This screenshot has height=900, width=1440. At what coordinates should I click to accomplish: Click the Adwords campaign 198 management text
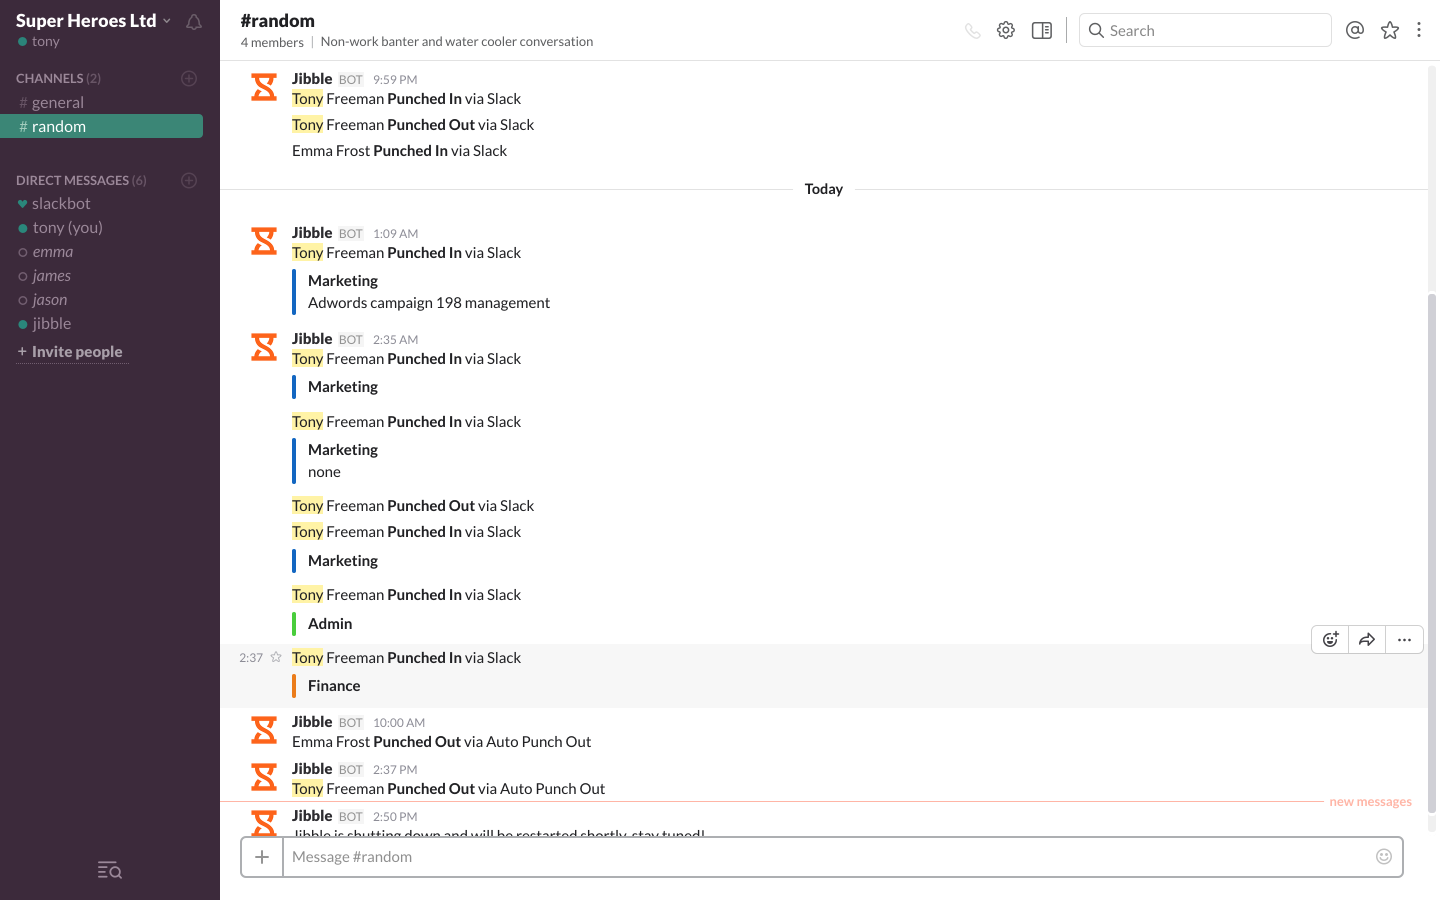click(429, 303)
